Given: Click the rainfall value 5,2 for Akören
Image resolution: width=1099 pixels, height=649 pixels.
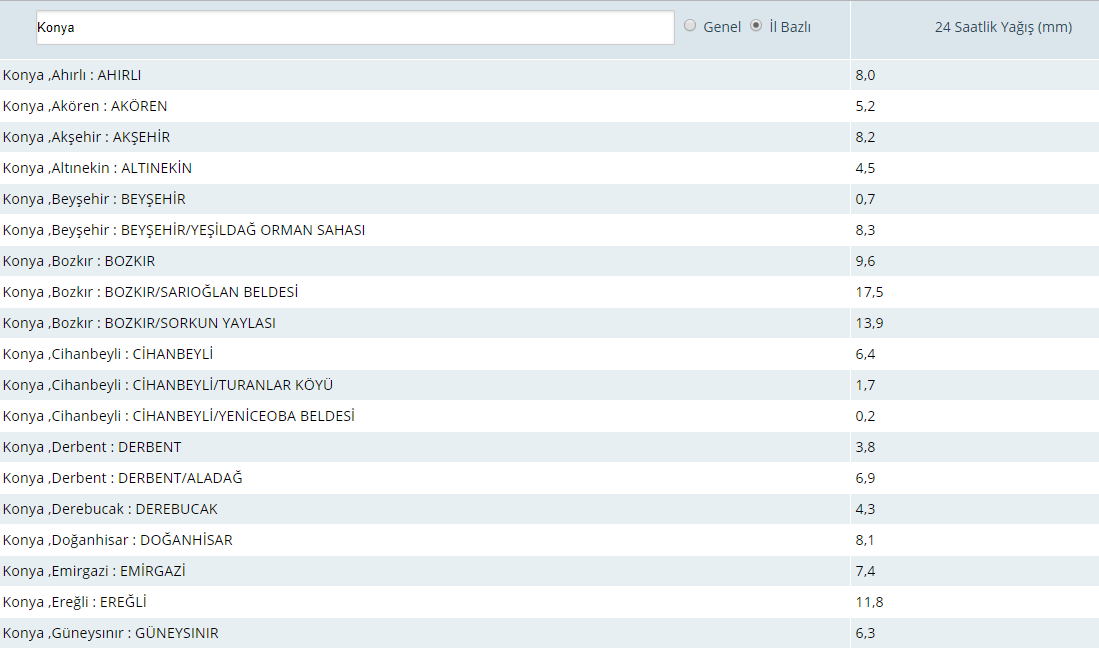Looking at the screenshot, I should (865, 106).
